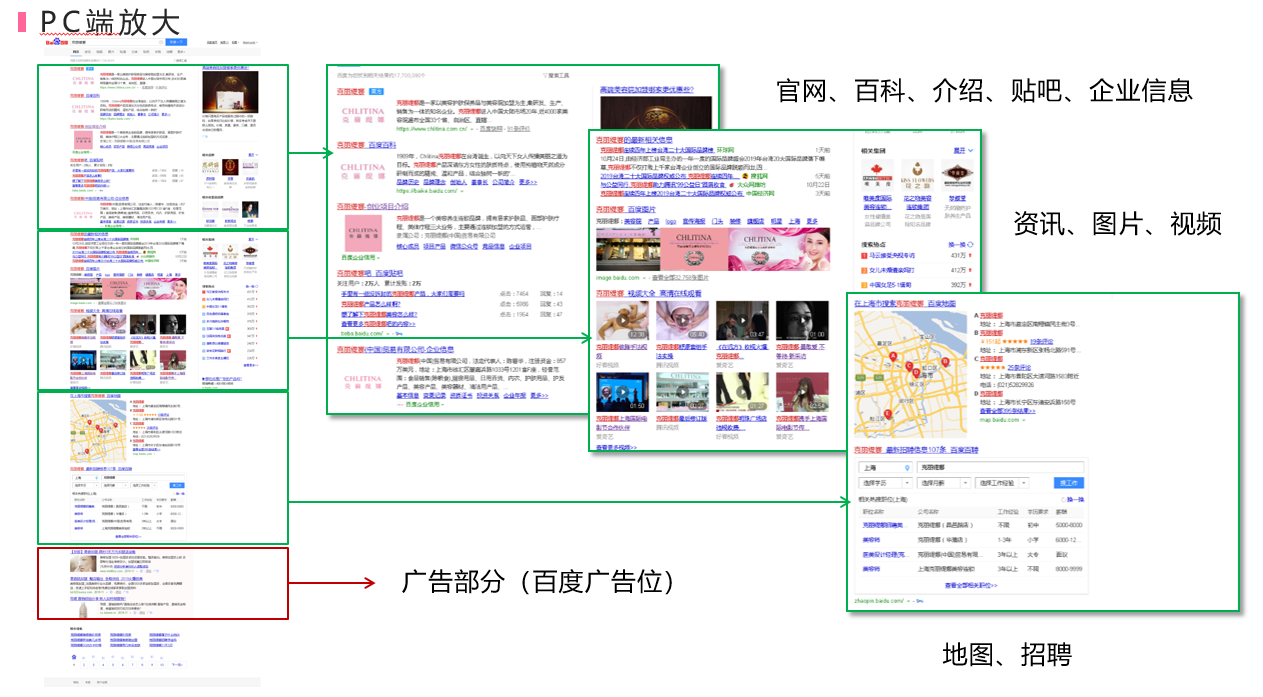Screen dimensions: 1263x697
Task: Open 选择学历 dropdown
Action: coord(885,483)
